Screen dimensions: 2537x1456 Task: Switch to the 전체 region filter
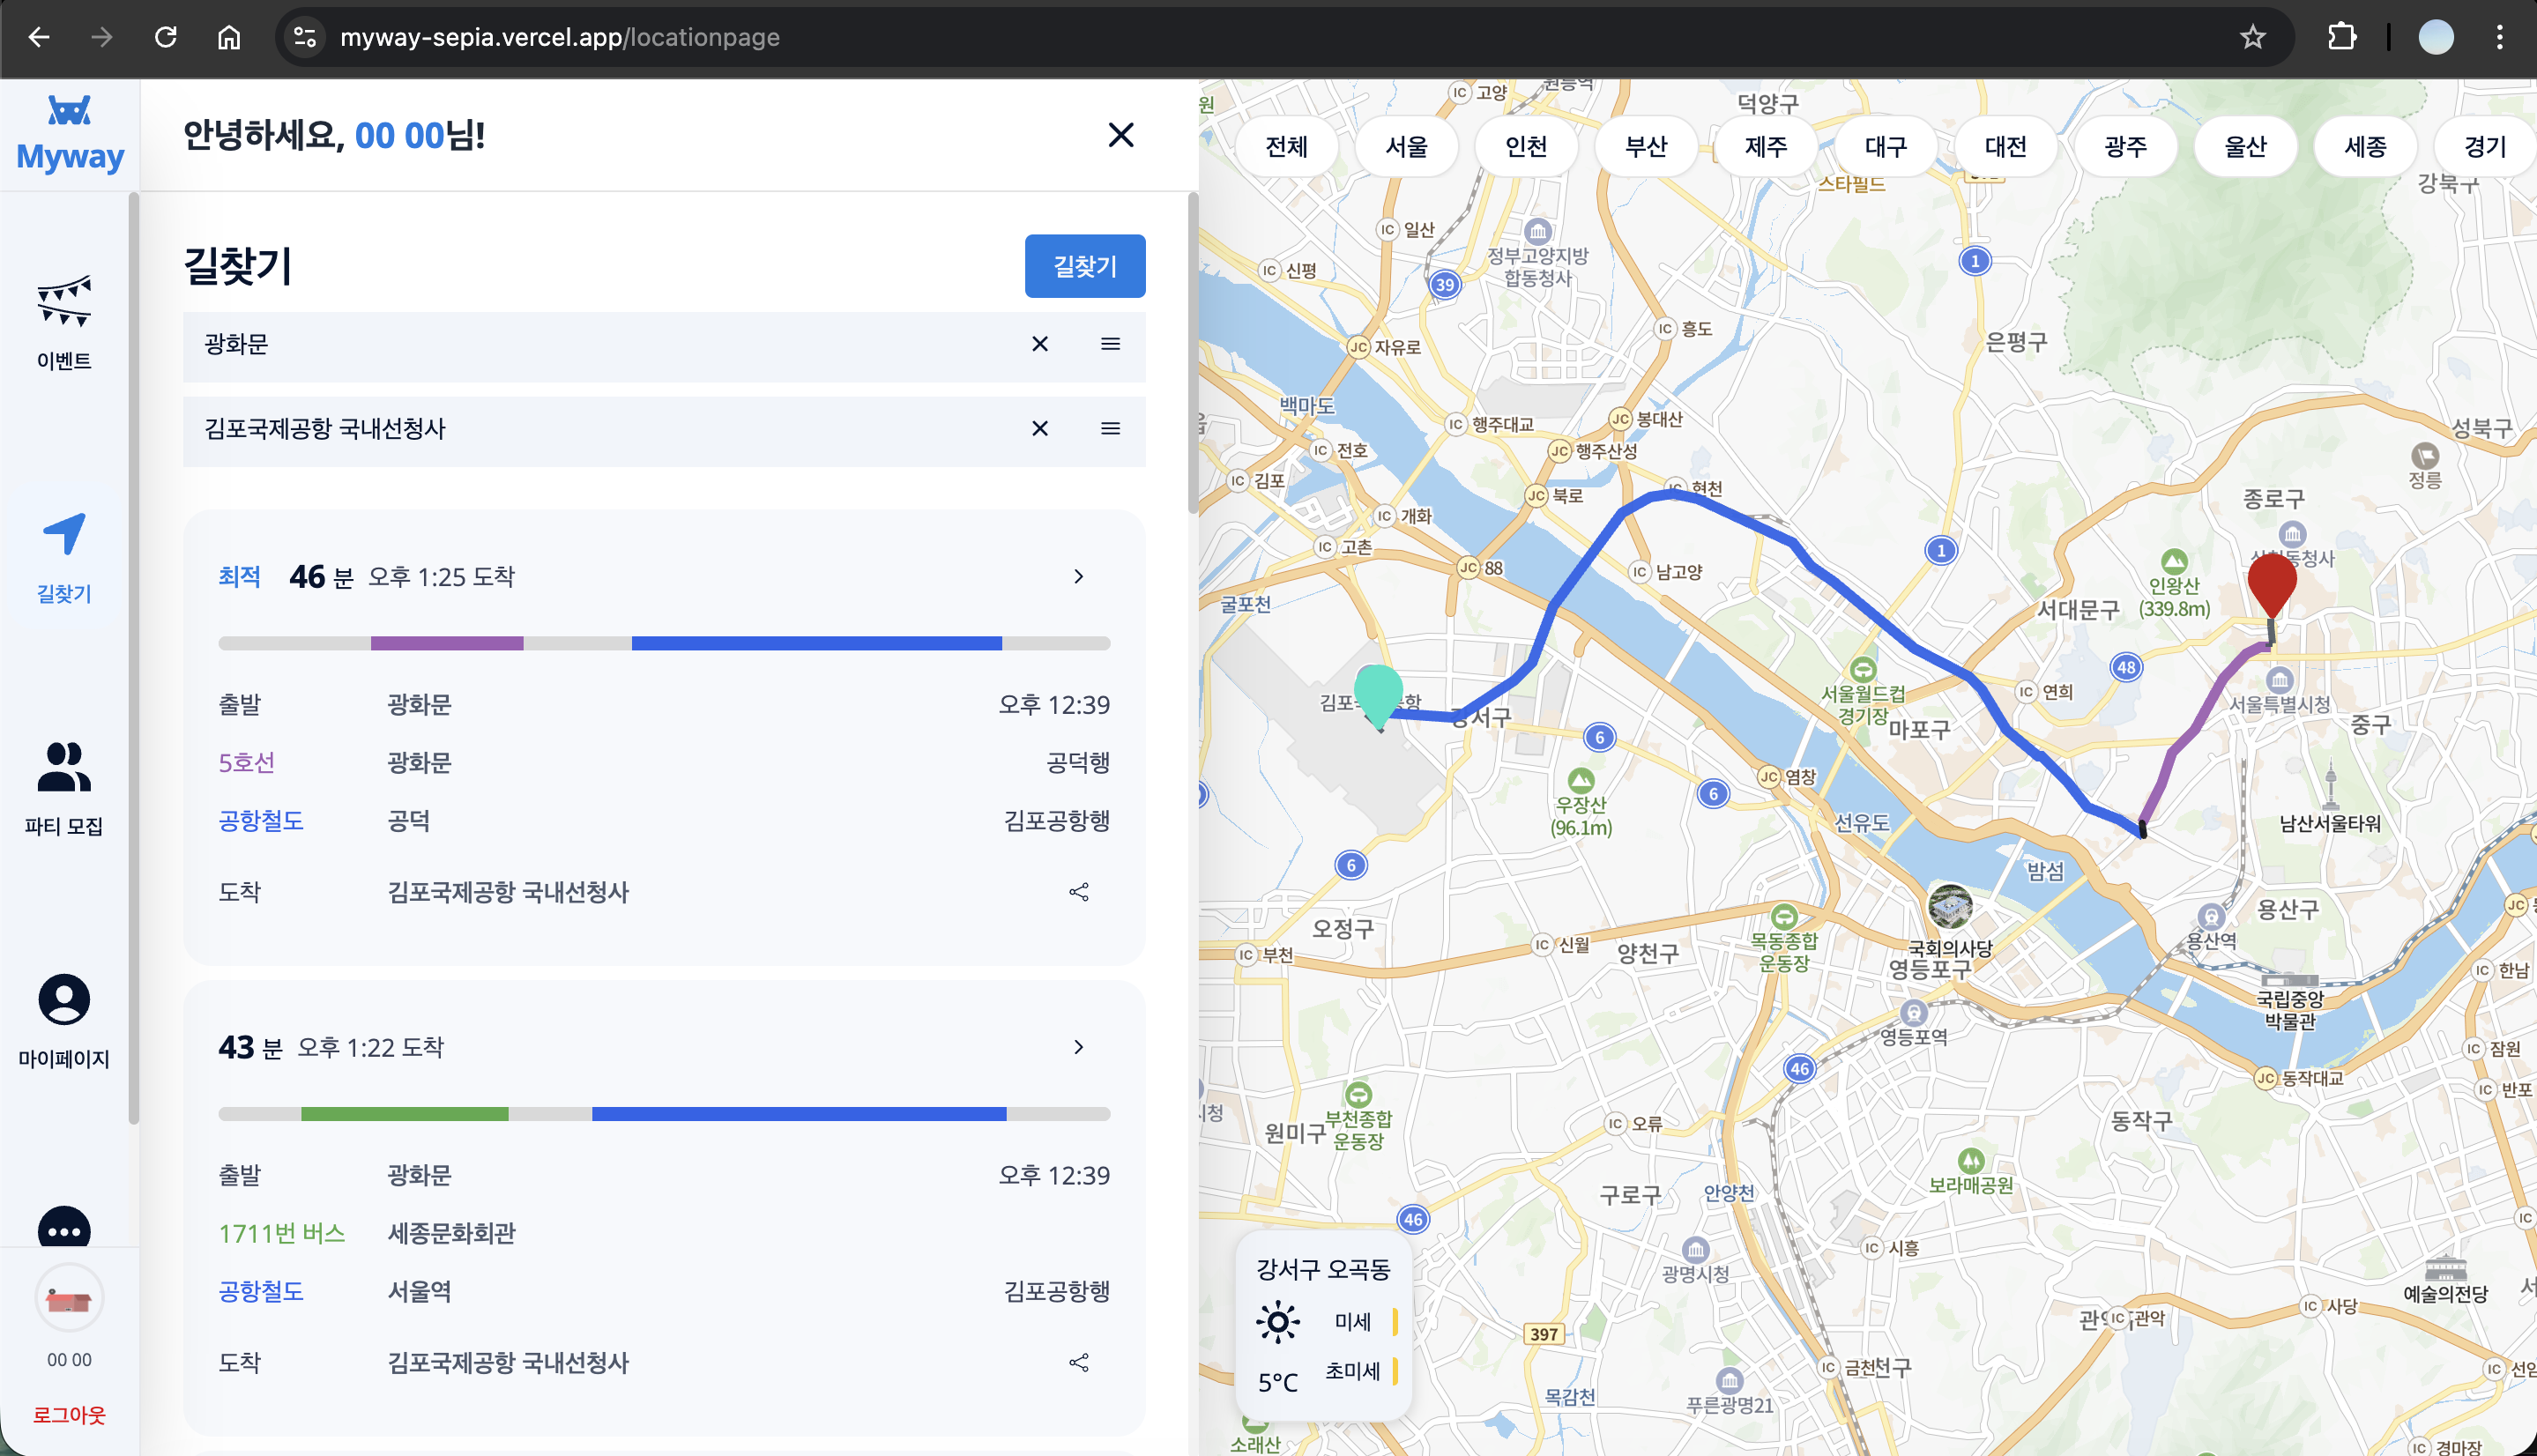click(x=1286, y=147)
